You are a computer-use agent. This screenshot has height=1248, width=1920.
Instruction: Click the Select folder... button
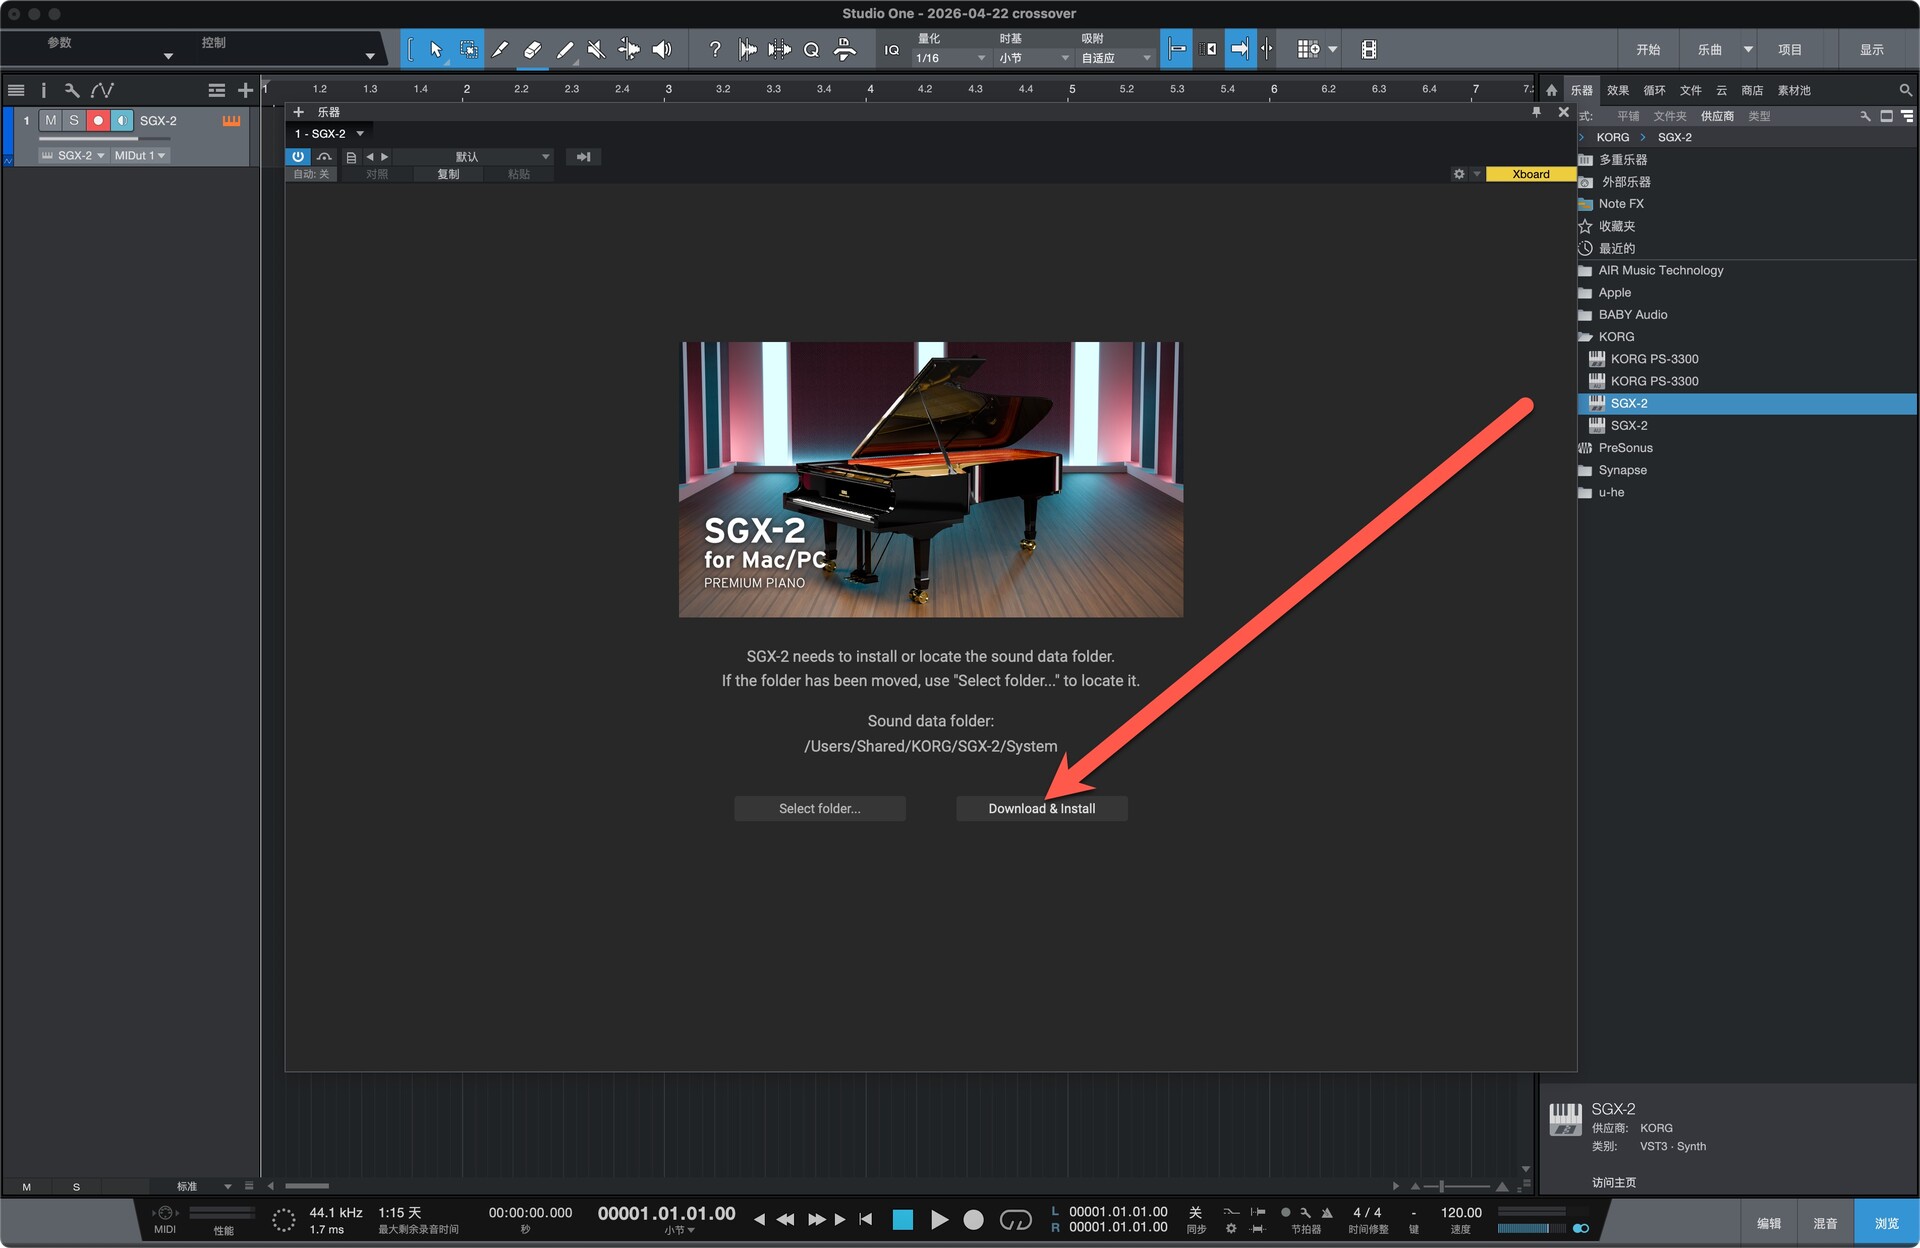[x=819, y=808]
